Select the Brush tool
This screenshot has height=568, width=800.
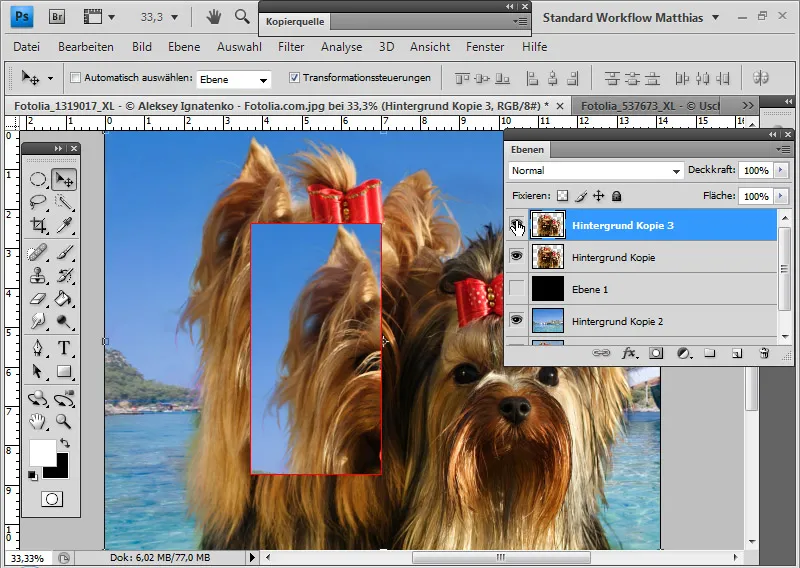pos(64,253)
